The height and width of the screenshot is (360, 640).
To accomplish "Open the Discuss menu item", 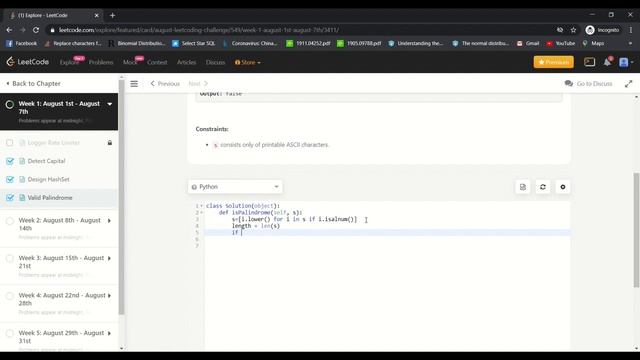I will pos(215,62).
